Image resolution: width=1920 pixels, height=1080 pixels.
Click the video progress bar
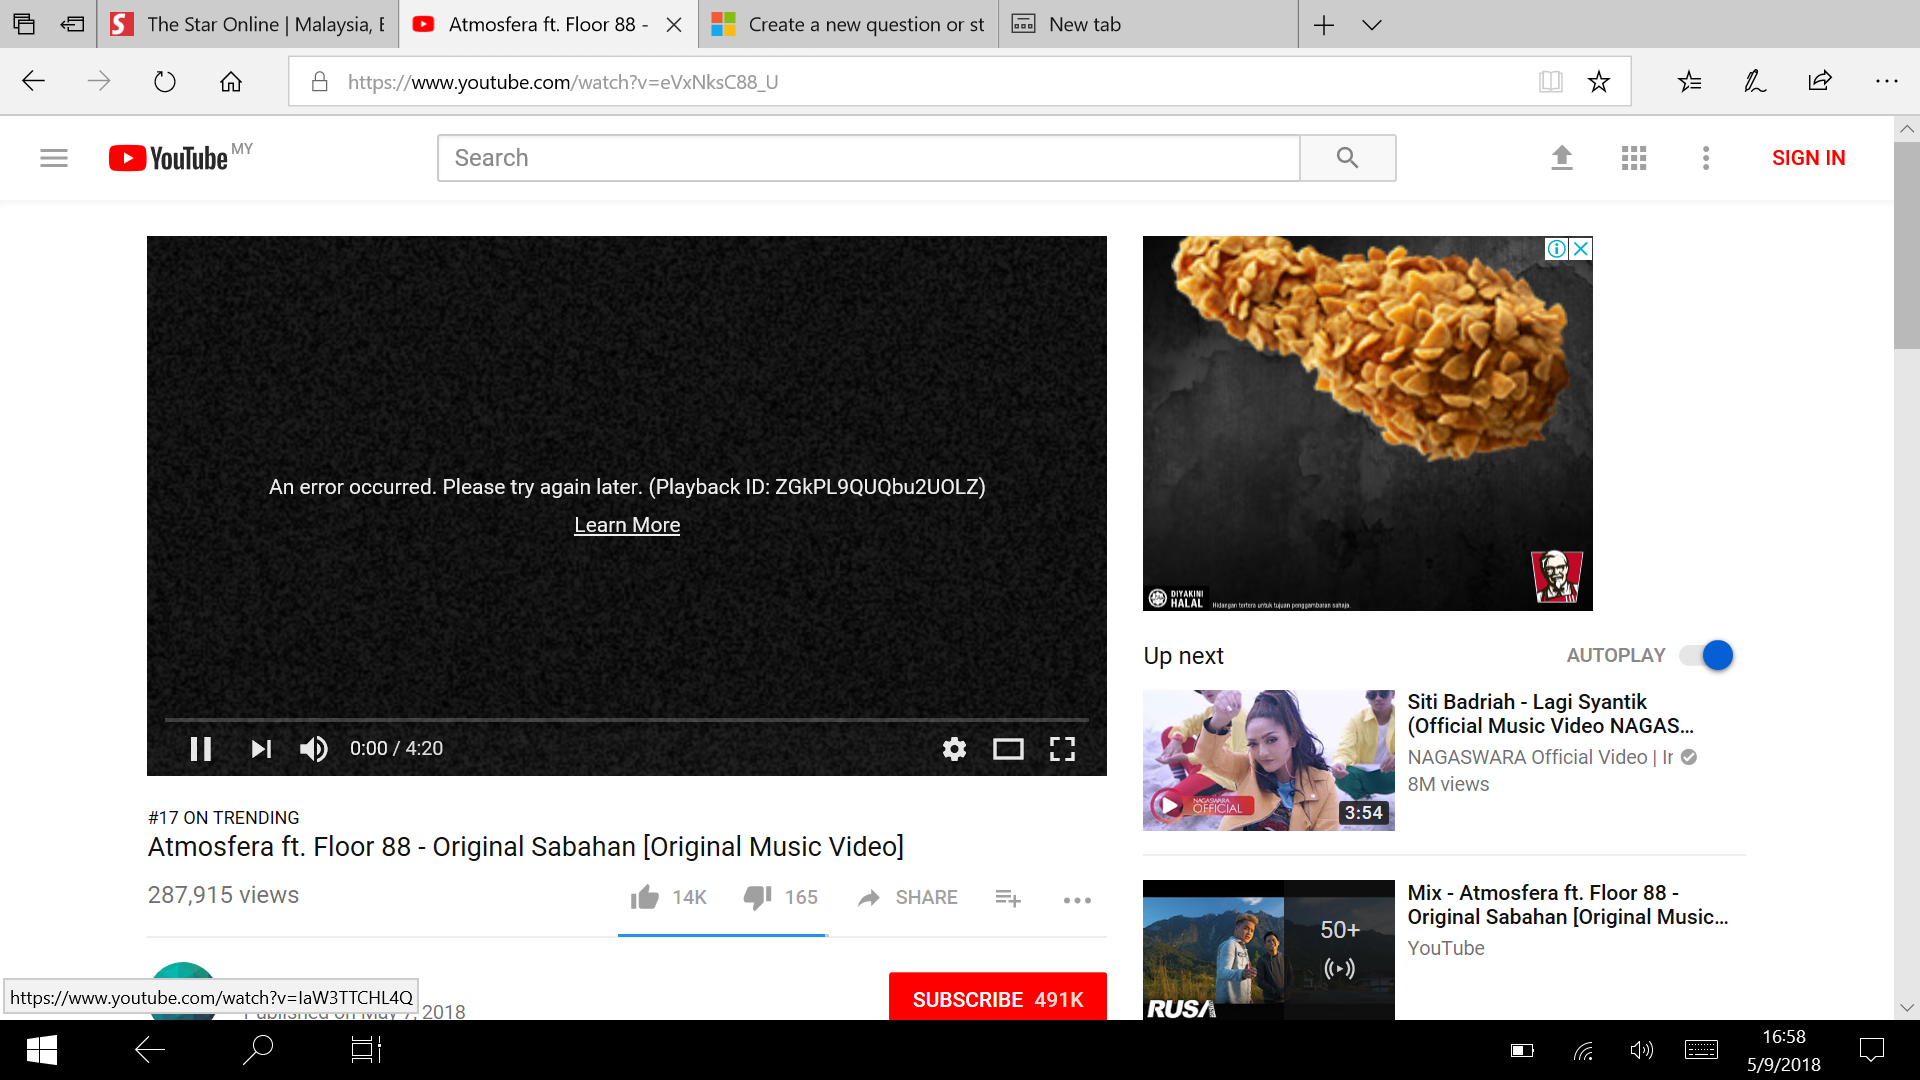626,719
